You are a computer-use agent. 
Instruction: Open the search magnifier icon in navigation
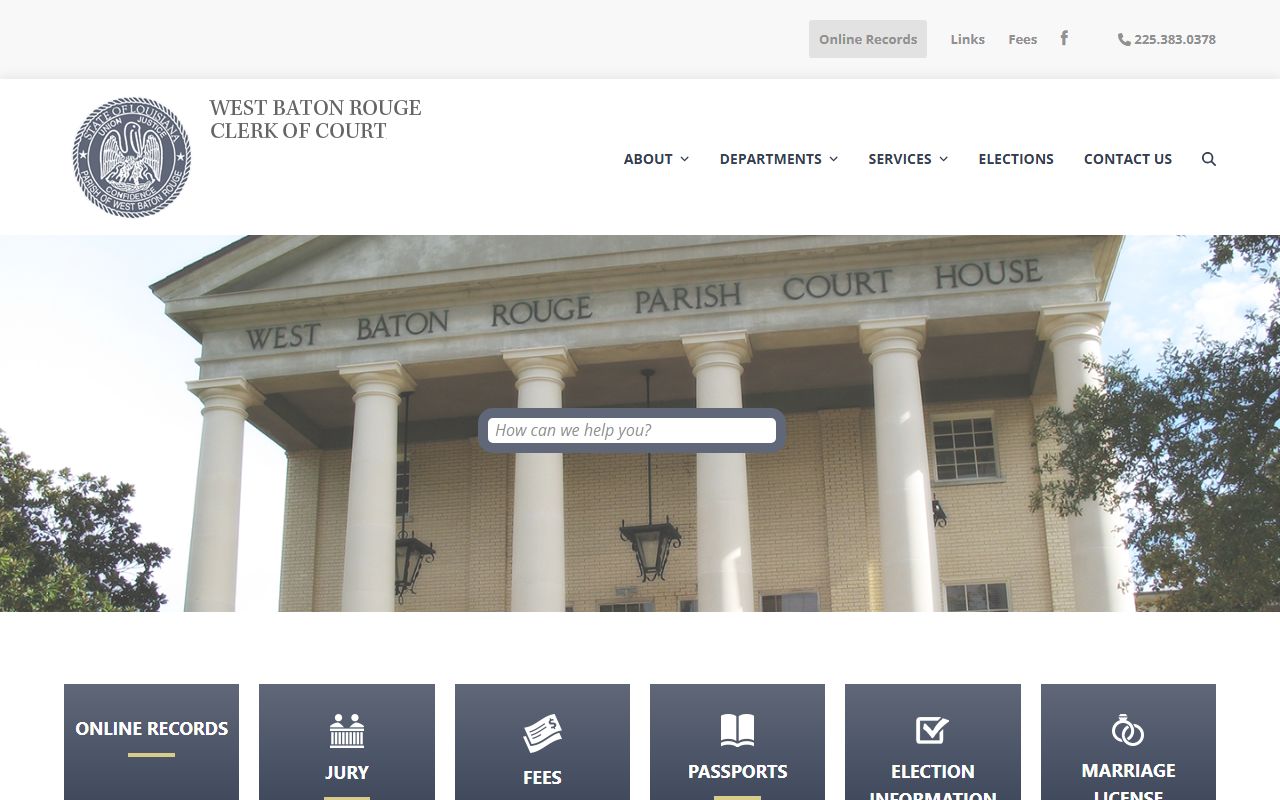click(1208, 159)
